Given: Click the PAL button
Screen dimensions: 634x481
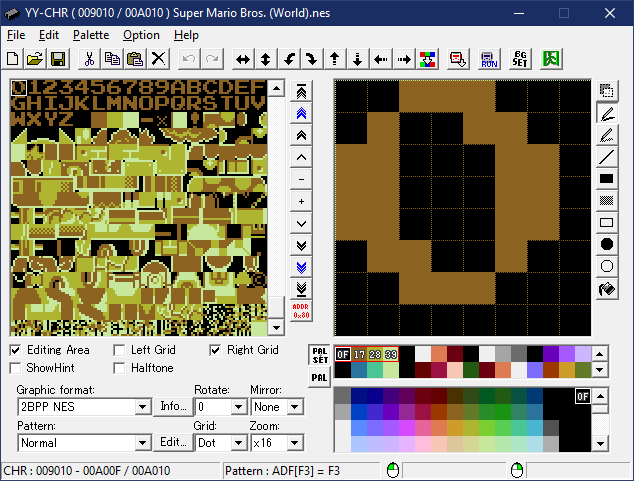Looking at the screenshot, I should (x=319, y=378).
